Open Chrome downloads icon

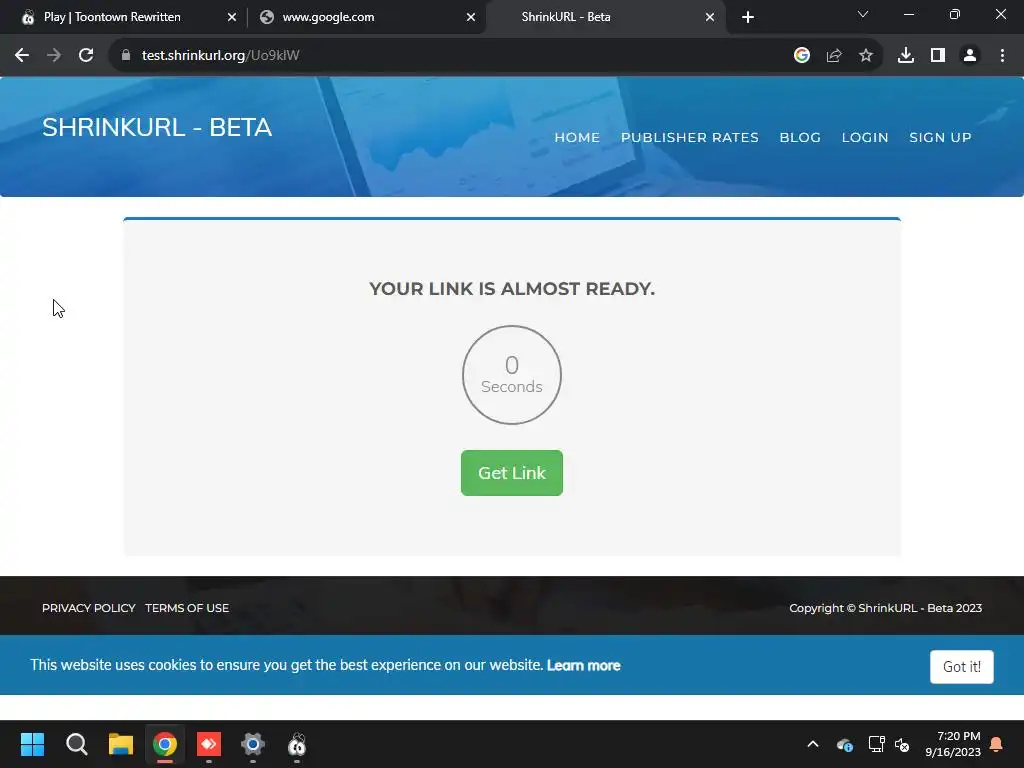(x=906, y=56)
